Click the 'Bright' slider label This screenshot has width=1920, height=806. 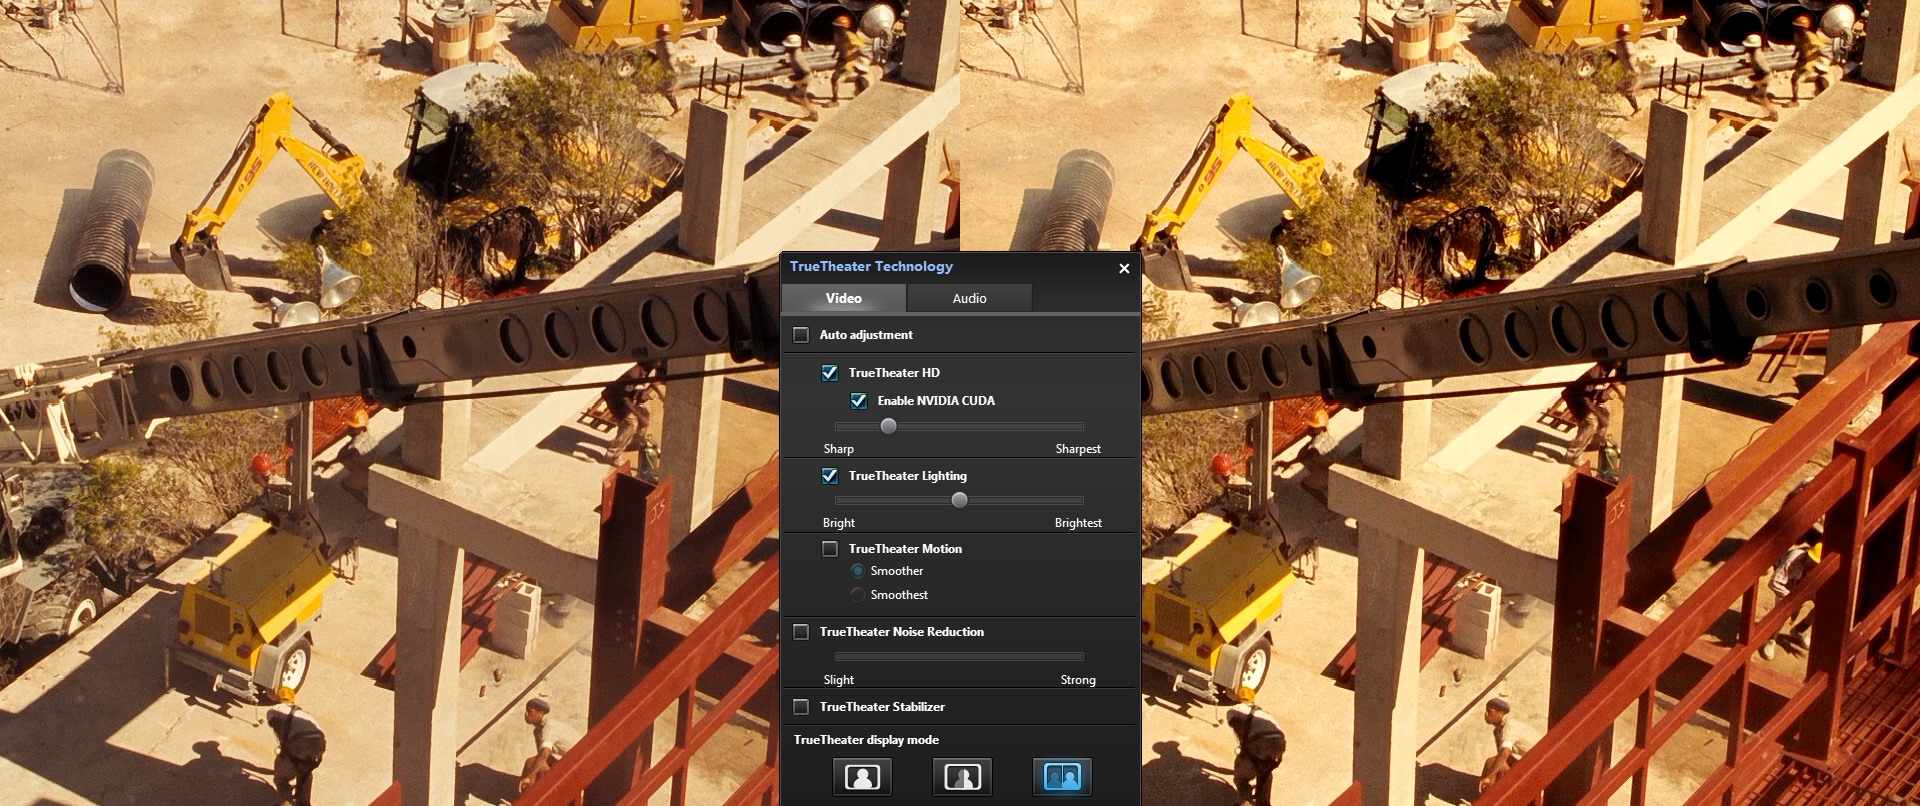[838, 523]
